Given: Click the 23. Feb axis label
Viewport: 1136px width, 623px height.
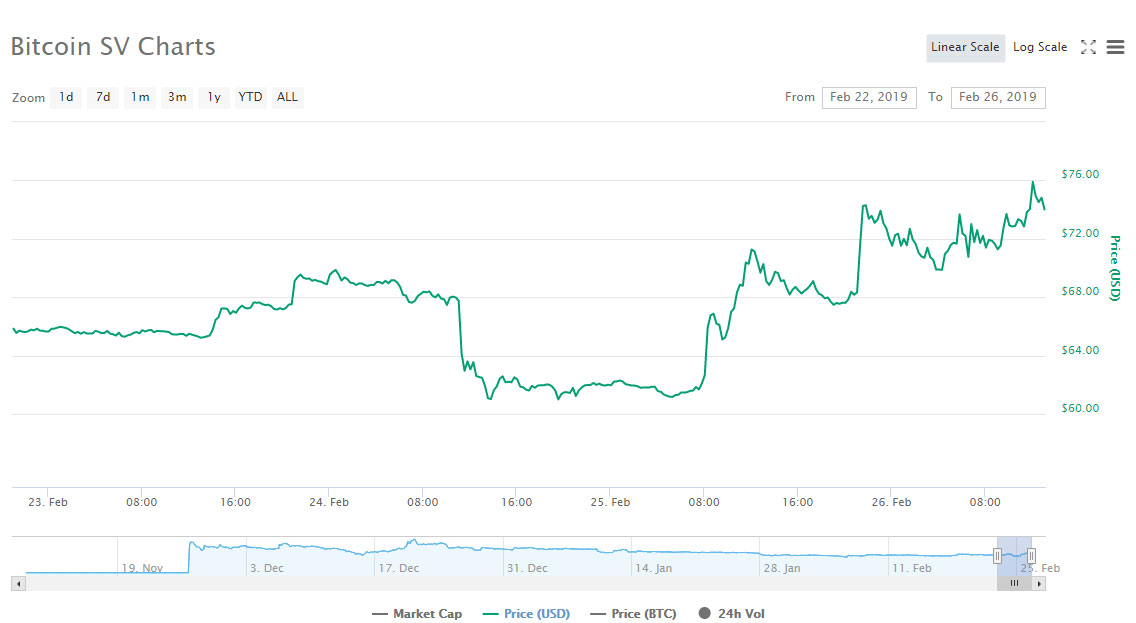Looking at the screenshot, I should coord(48,502).
